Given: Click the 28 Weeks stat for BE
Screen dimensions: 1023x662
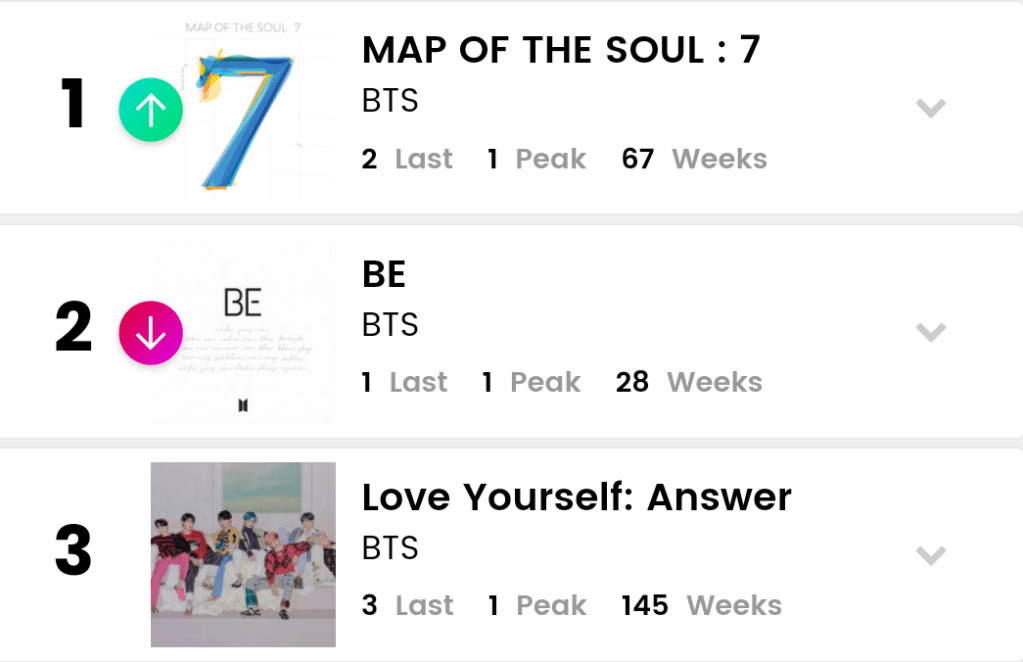Looking at the screenshot, I should tap(689, 382).
